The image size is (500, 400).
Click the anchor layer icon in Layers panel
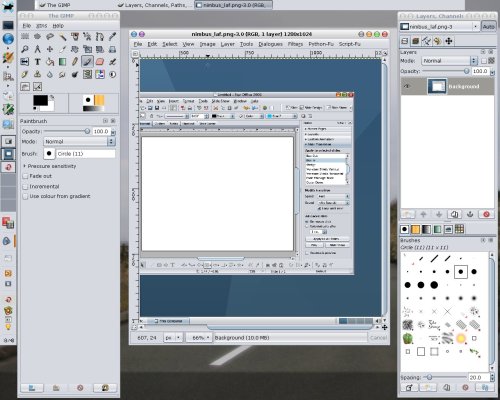click(x=470, y=214)
